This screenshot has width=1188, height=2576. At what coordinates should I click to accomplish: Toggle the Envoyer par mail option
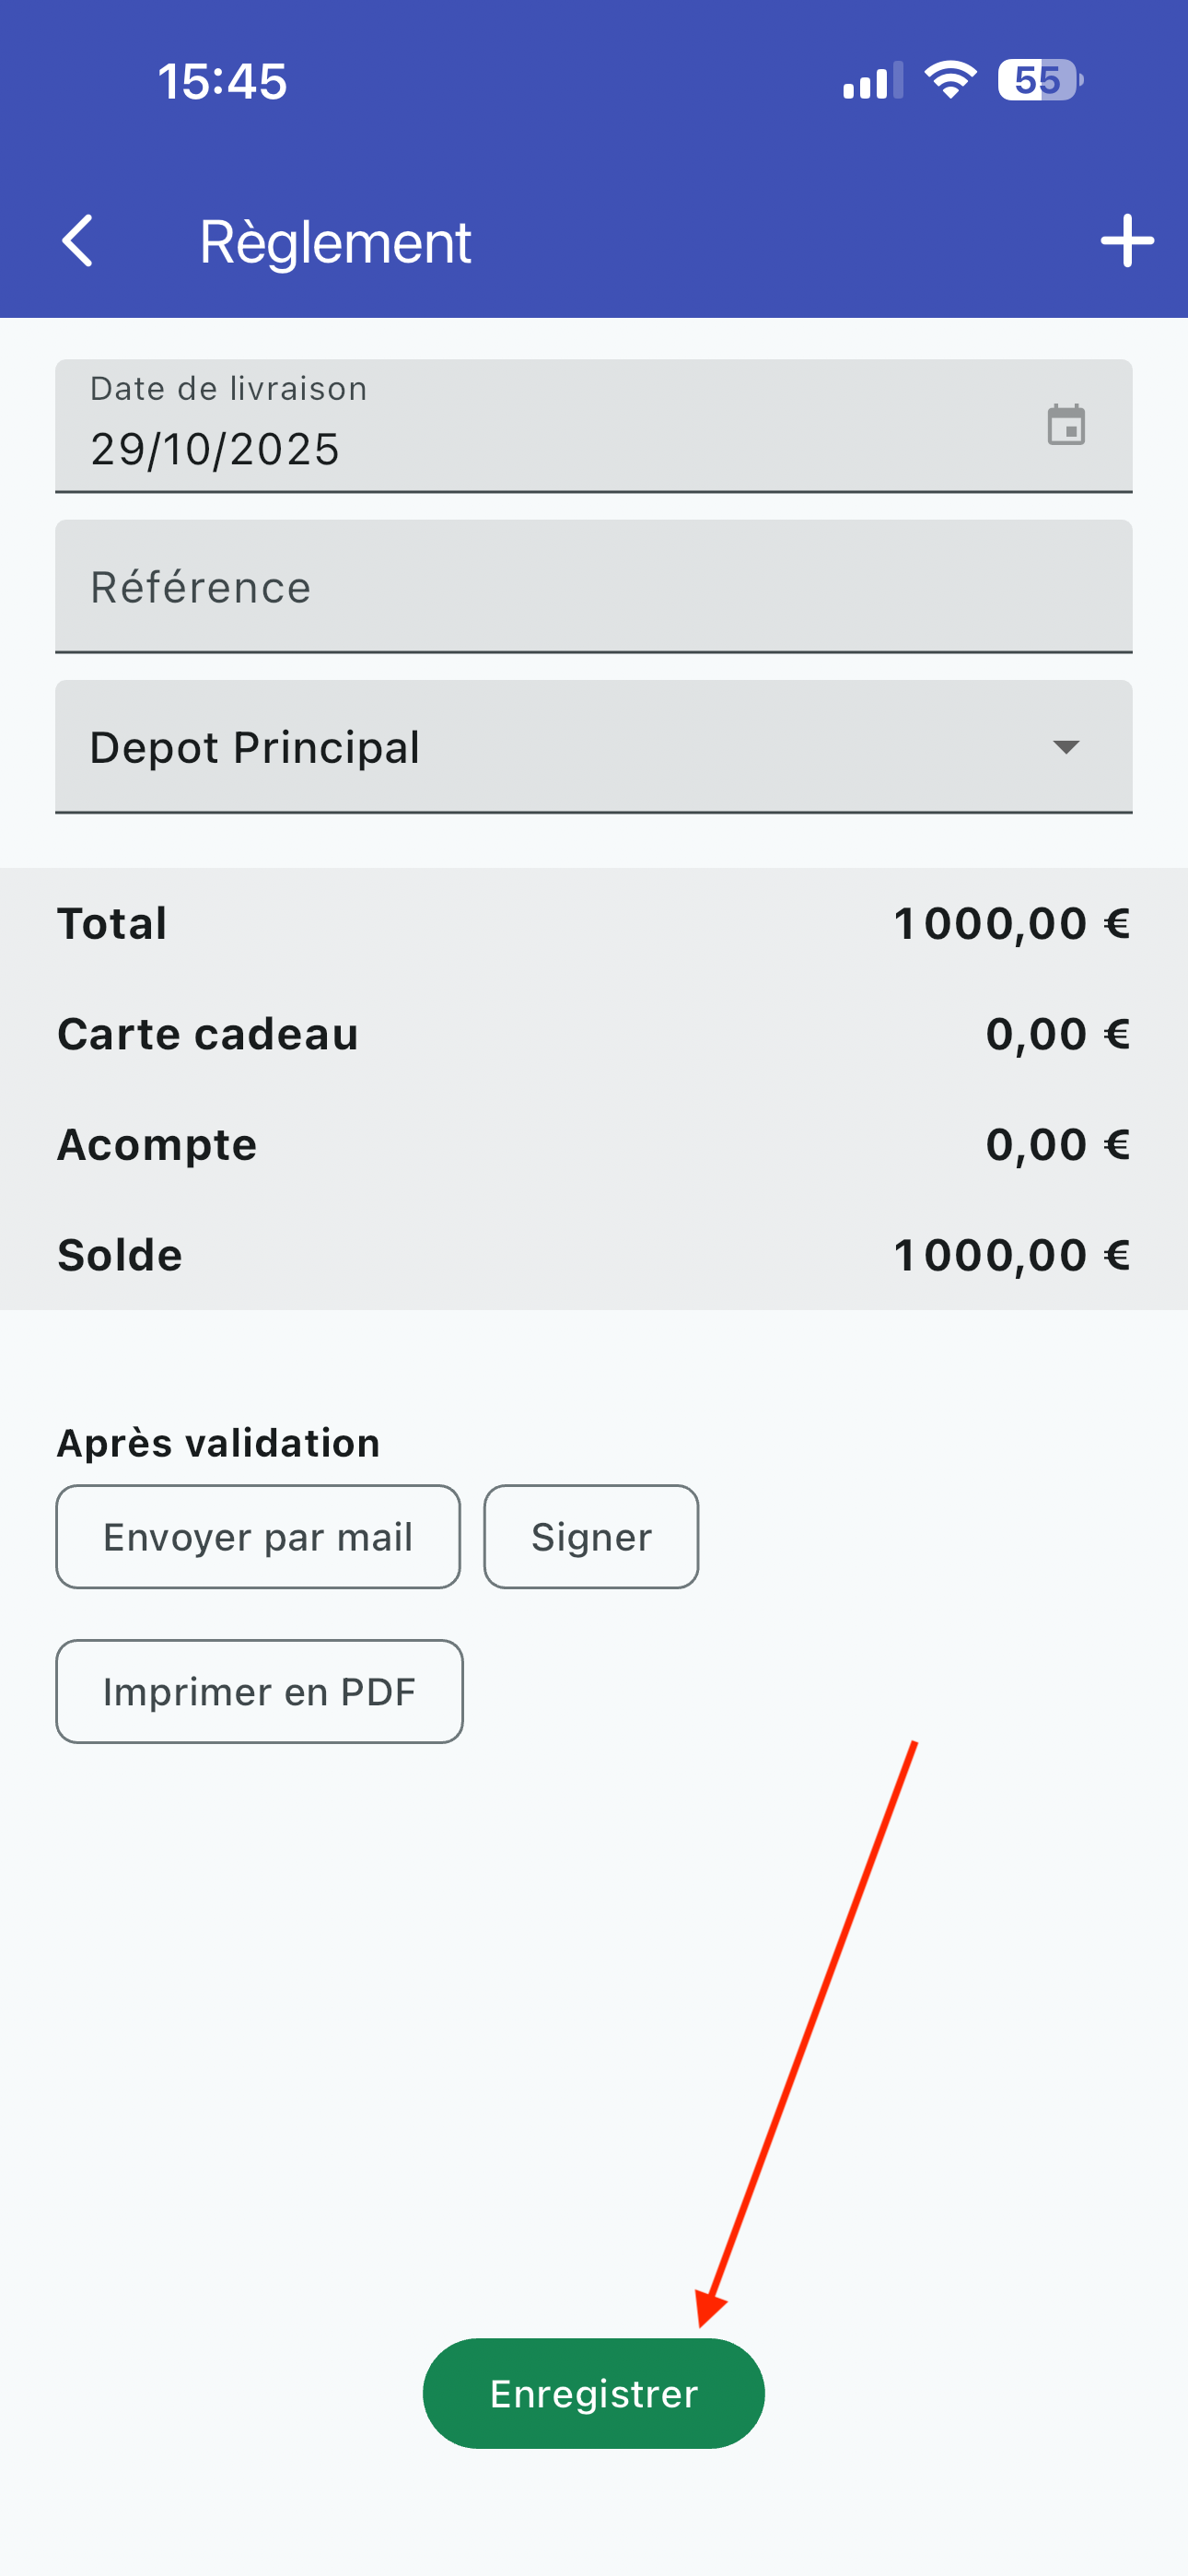tap(258, 1537)
